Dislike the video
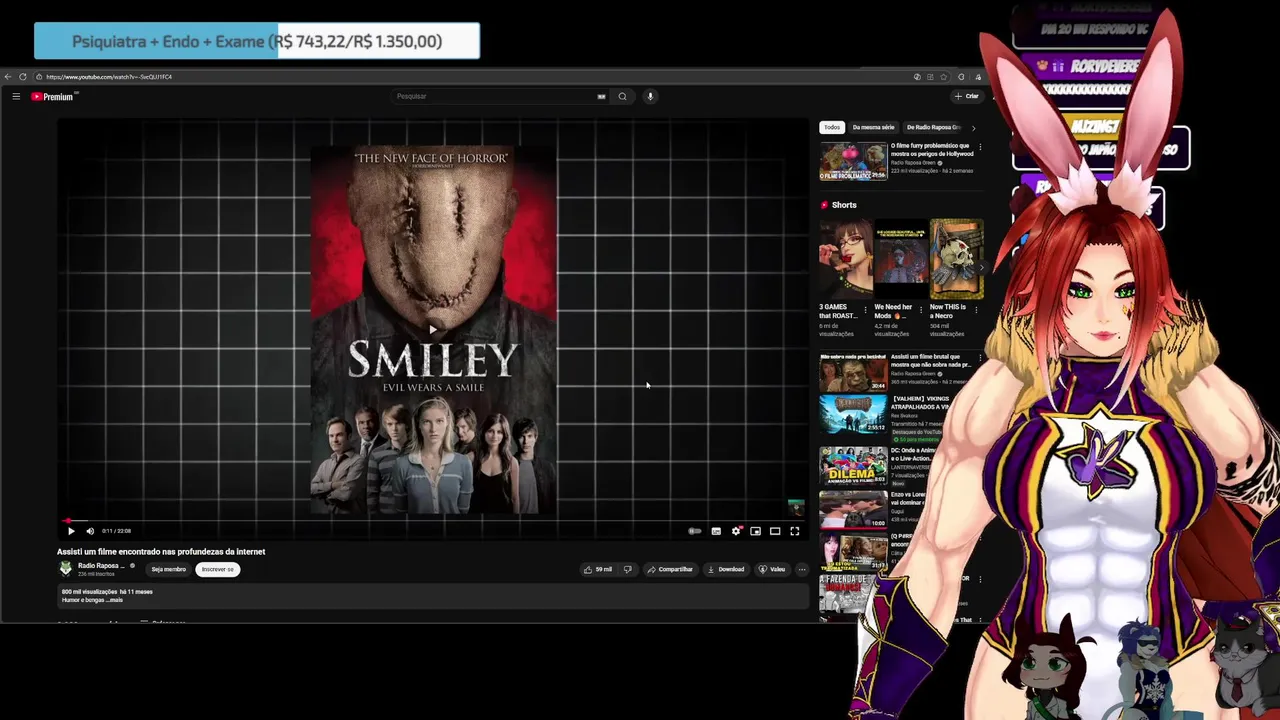1280x720 pixels. point(627,569)
